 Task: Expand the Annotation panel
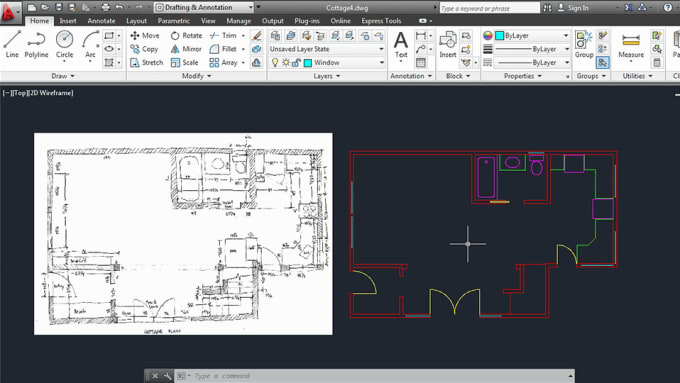click(x=411, y=76)
